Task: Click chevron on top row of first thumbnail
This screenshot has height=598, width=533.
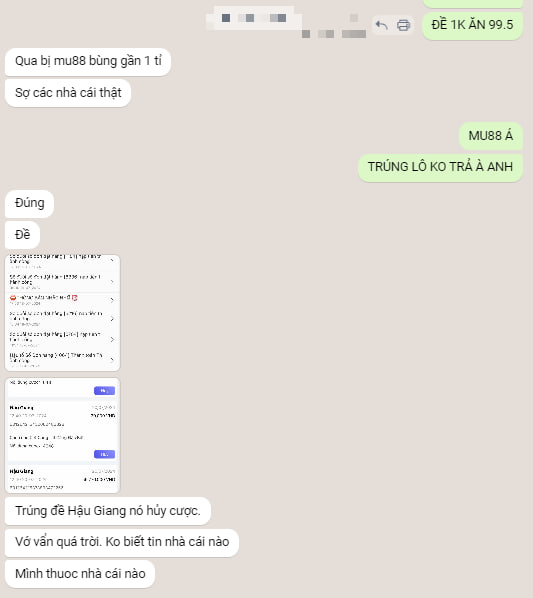Action: (112, 260)
